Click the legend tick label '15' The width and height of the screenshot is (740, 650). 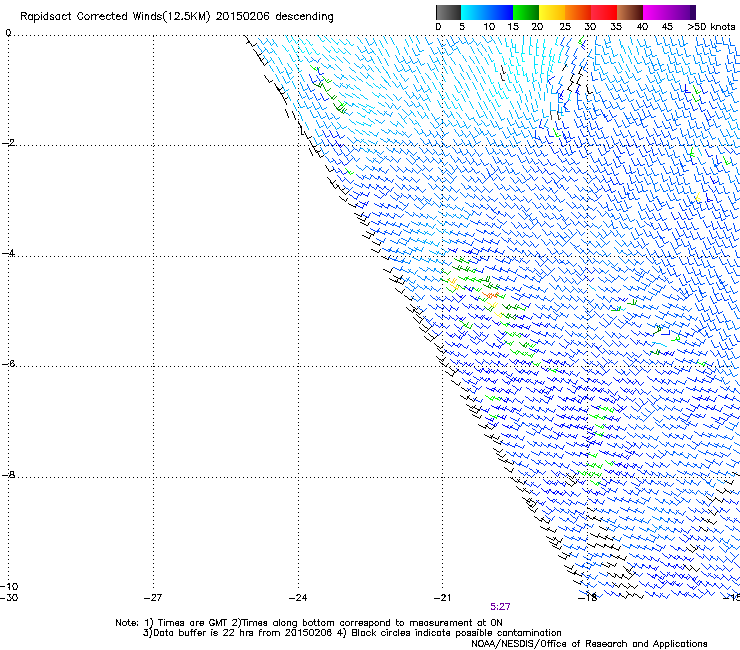pyautogui.click(x=513, y=27)
